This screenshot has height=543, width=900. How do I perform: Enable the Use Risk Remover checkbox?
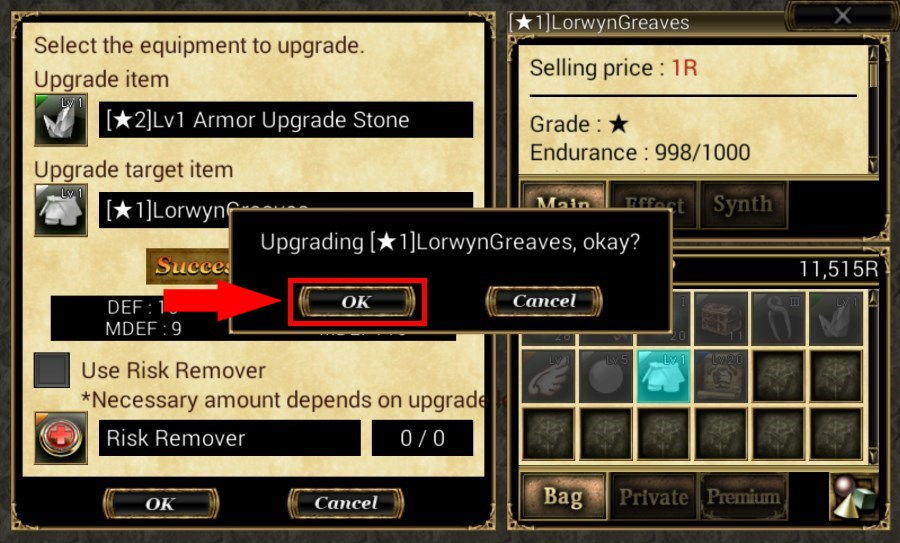tap(52, 370)
